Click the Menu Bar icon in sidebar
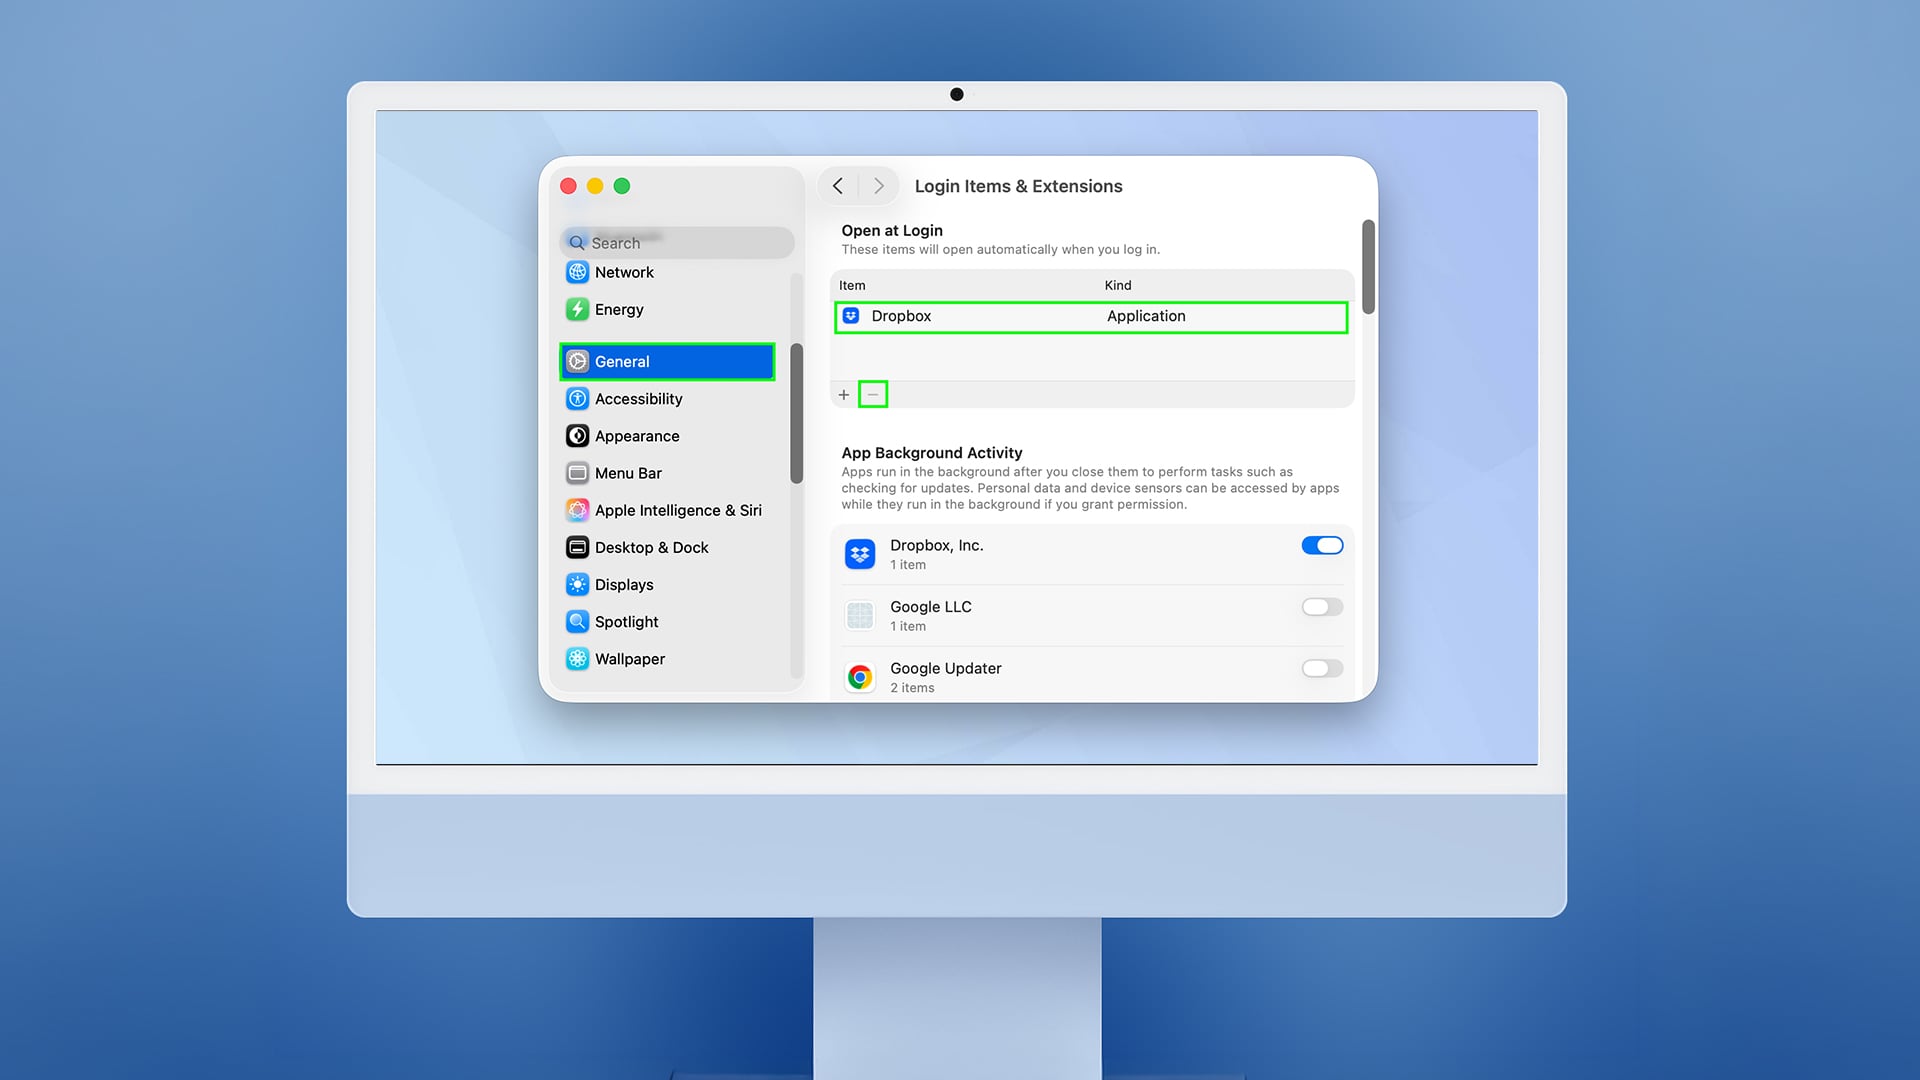Viewport: 1920px width, 1080px height. pyautogui.click(x=577, y=473)
